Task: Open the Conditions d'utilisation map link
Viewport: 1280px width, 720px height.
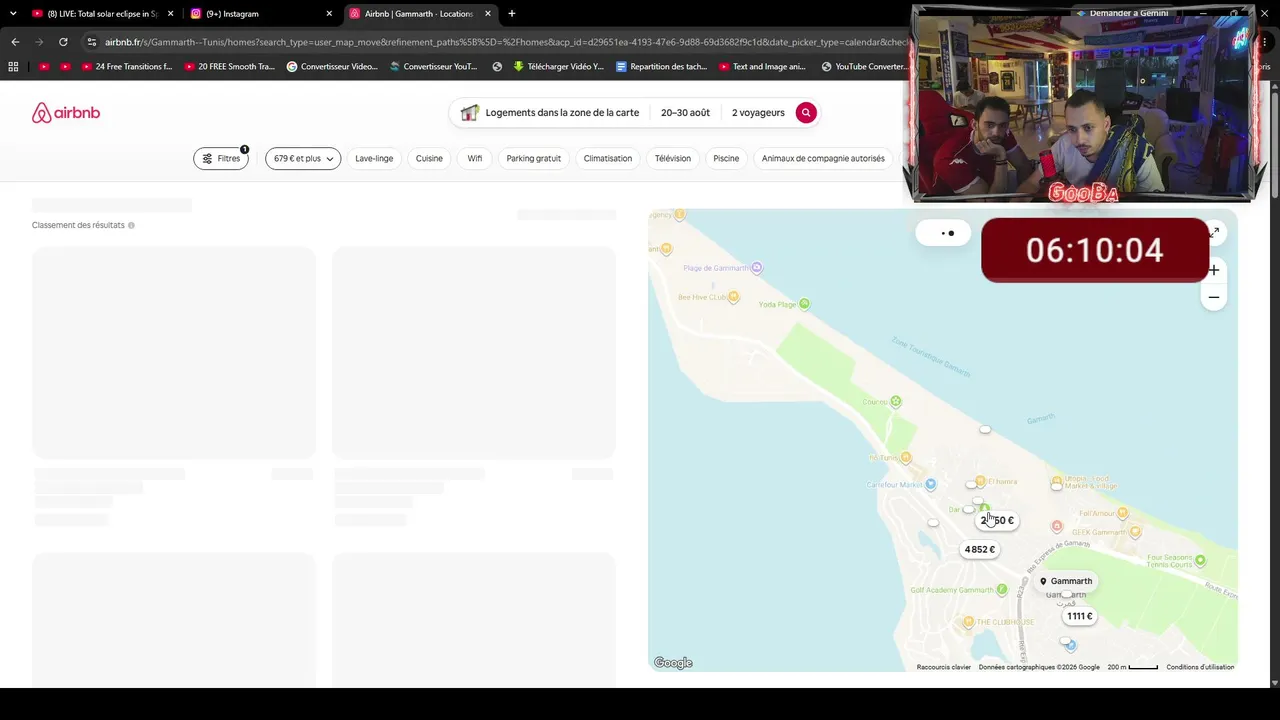Action: [1200, 667]
